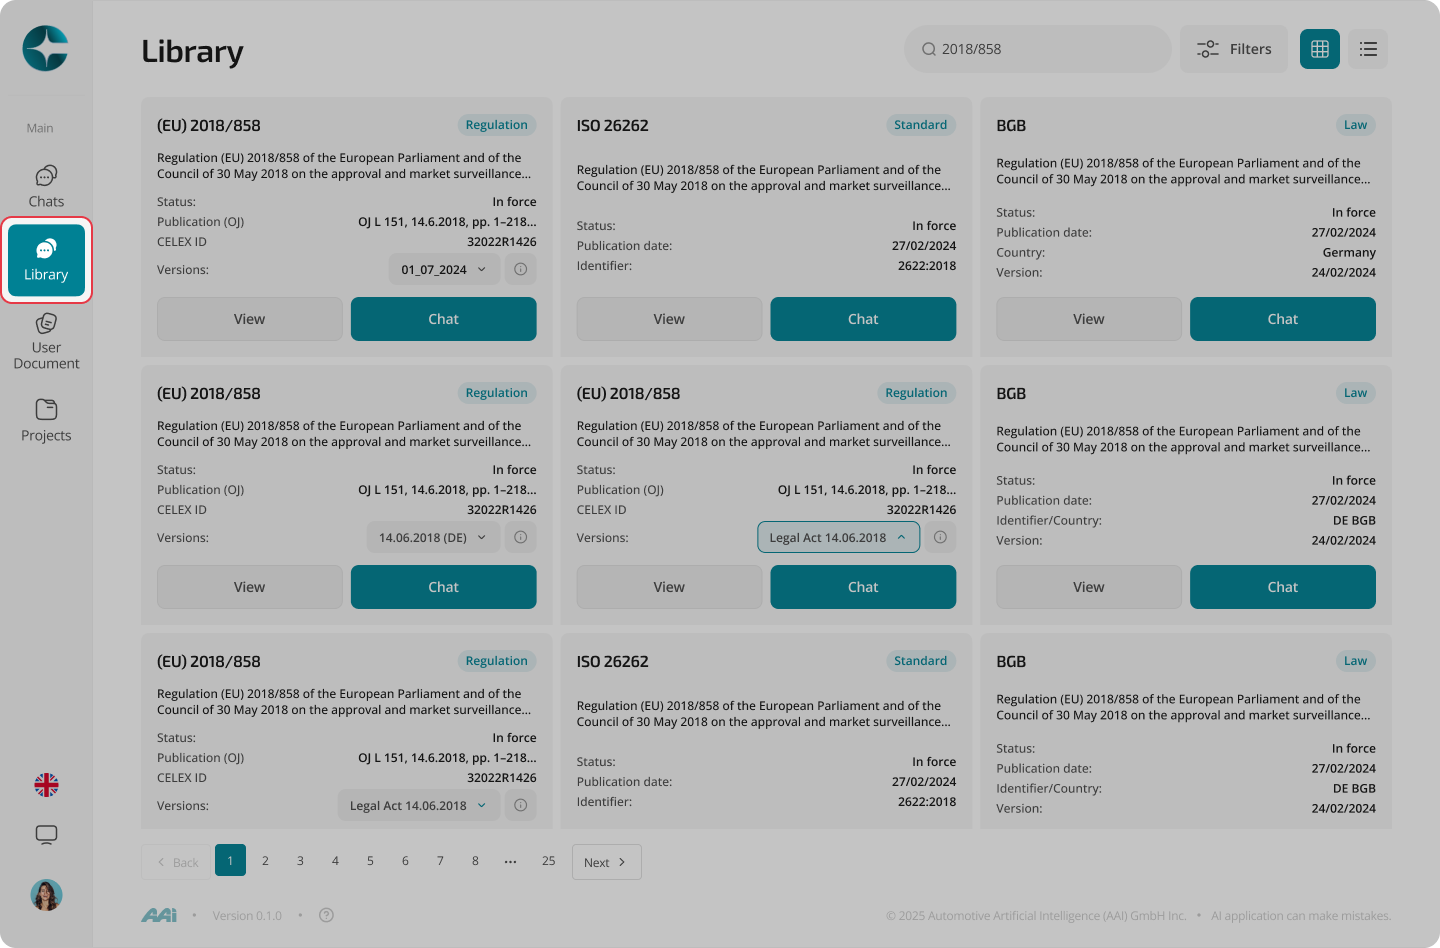Click chevron on the 01_07_2024 dropdown

[482, 269]
